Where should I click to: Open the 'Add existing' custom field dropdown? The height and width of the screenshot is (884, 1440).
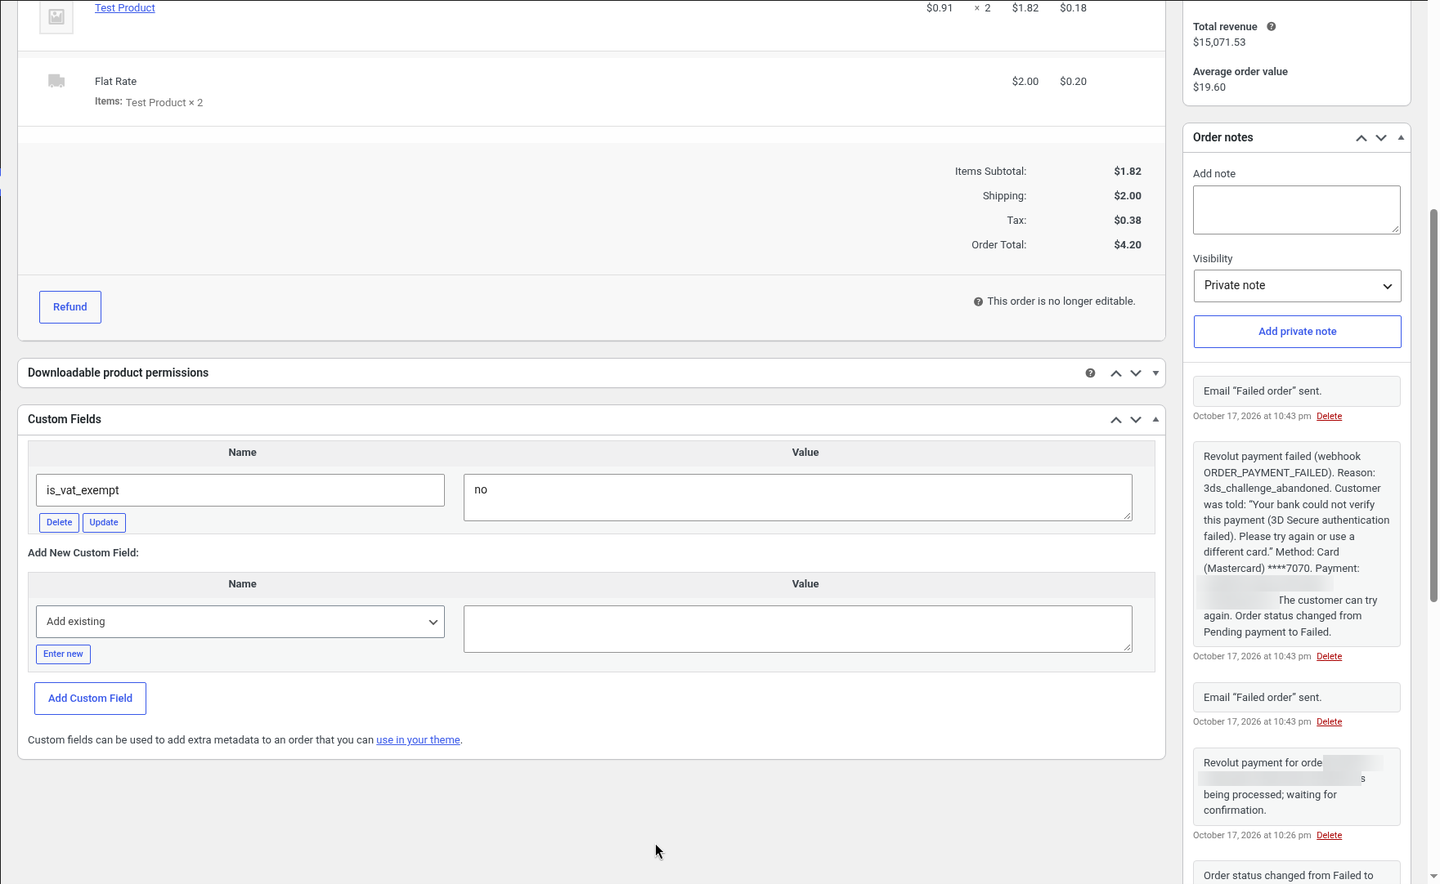[240, 622]
